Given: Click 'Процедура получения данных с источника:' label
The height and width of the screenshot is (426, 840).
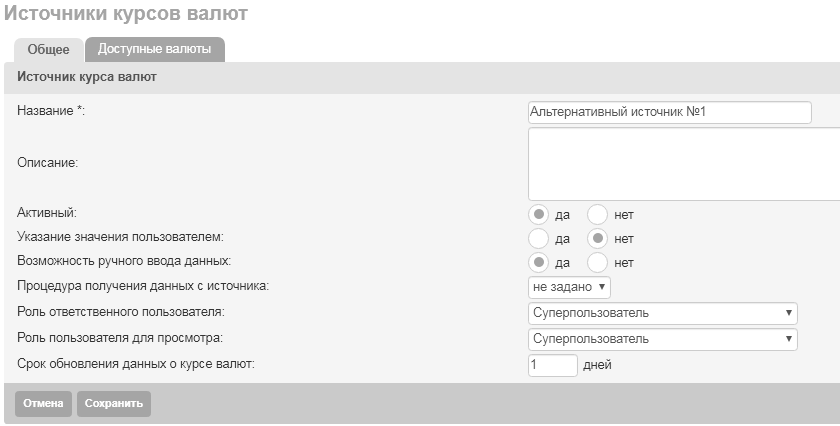Looking at the screenshot, I should pyautogui.click(x=143, y=286).
